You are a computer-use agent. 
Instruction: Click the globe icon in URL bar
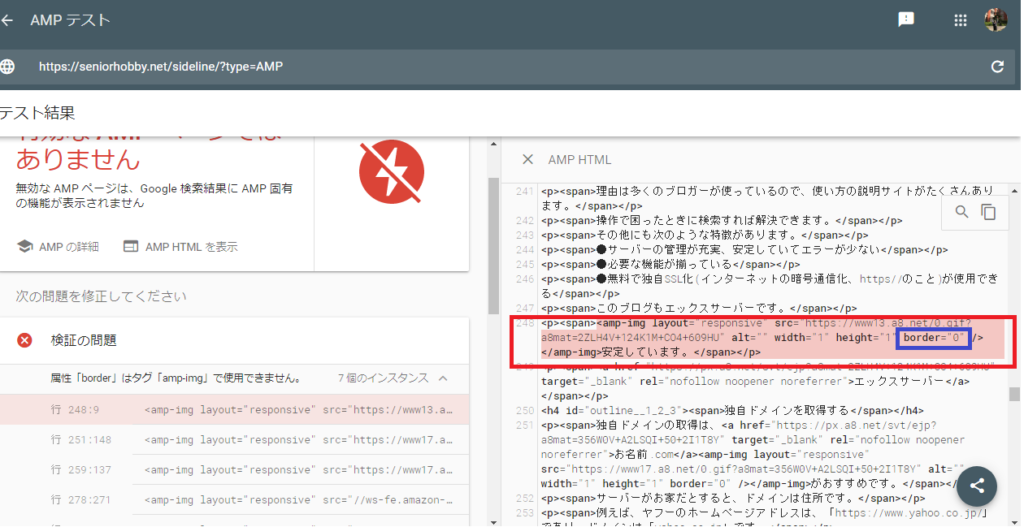7,66
